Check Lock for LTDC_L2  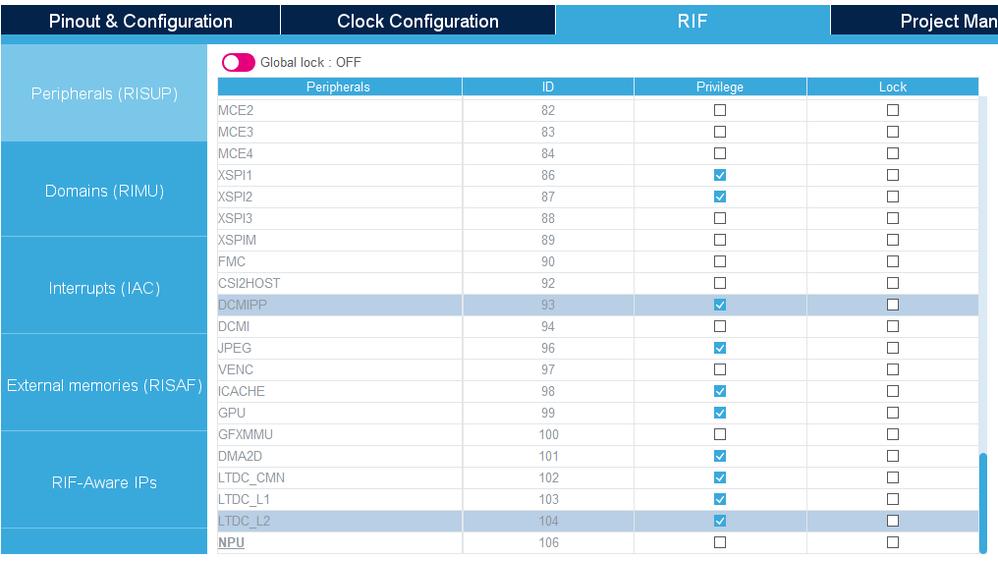click(x=893, y=521)
